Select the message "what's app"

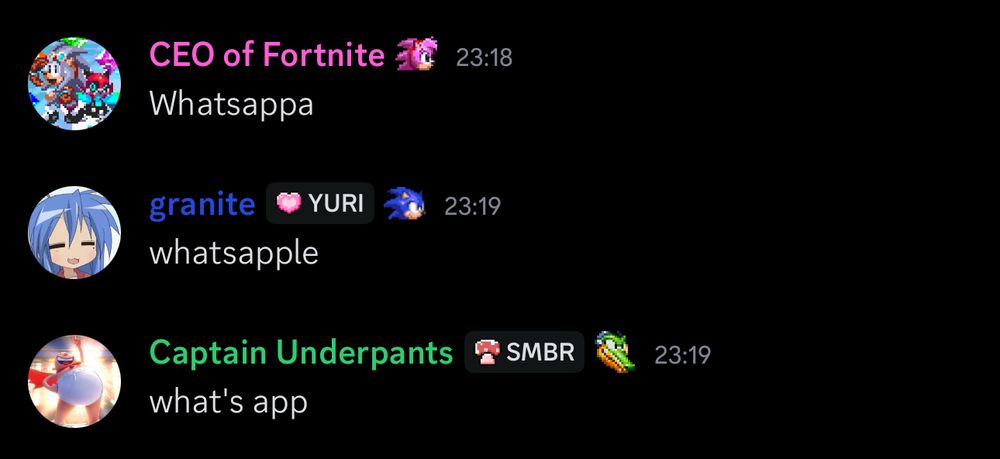pos(228,401)
